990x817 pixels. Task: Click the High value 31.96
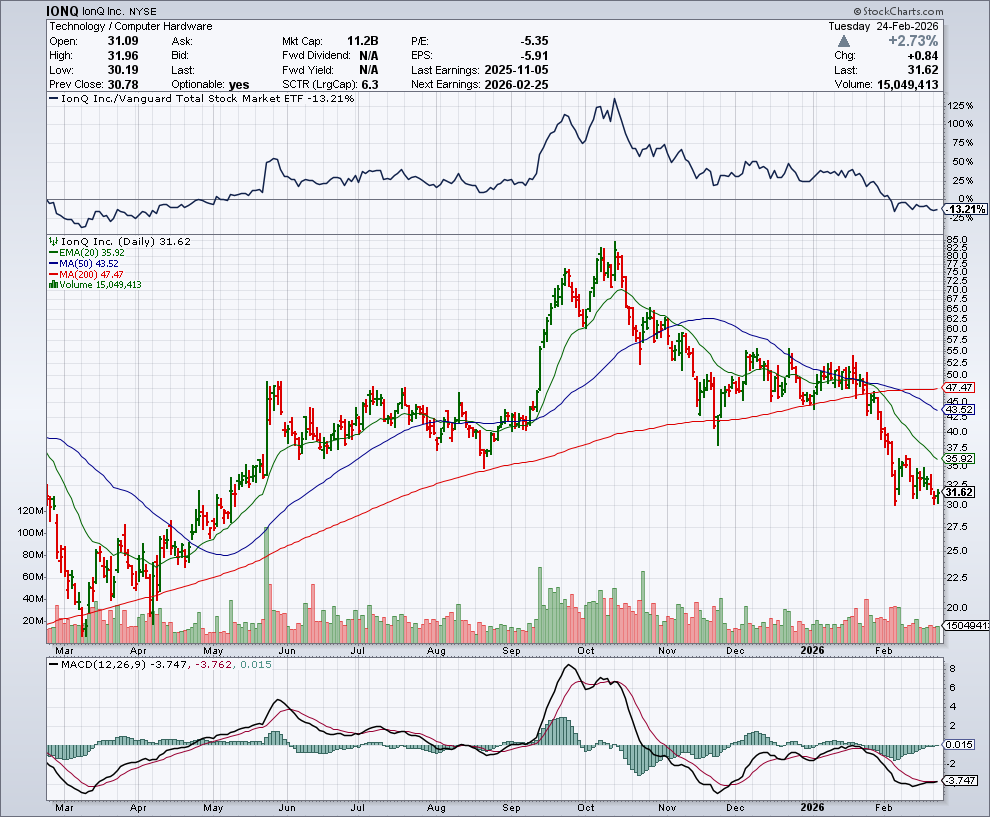pos(122,55)
